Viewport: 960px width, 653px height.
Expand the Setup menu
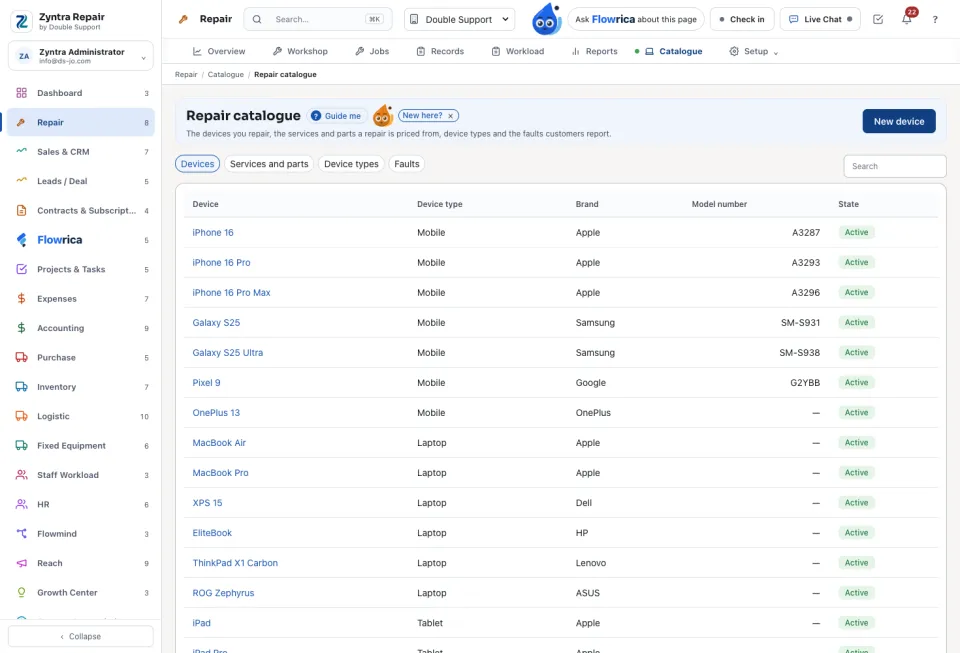(x=753, y=51)
